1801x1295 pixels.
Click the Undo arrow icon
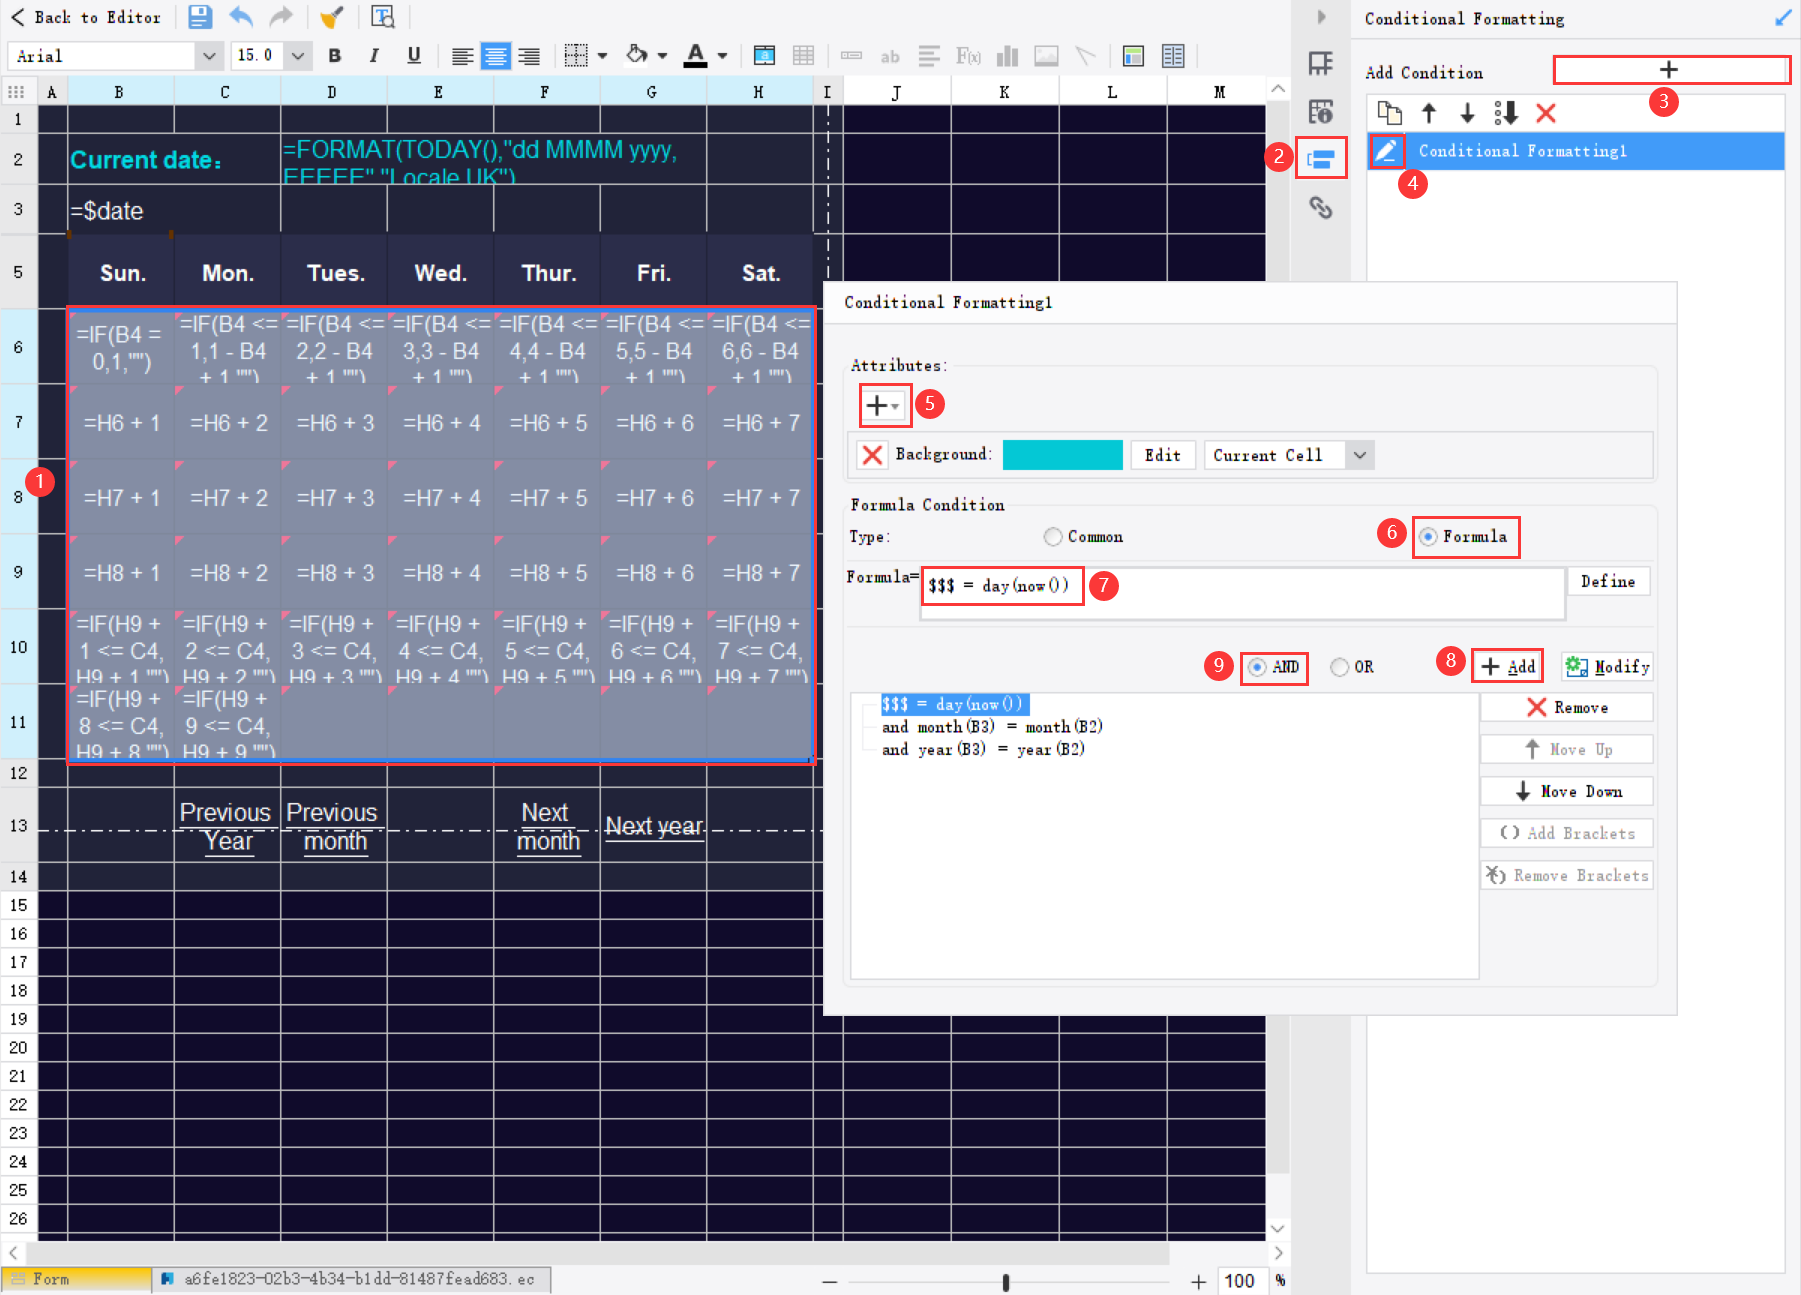241,17
